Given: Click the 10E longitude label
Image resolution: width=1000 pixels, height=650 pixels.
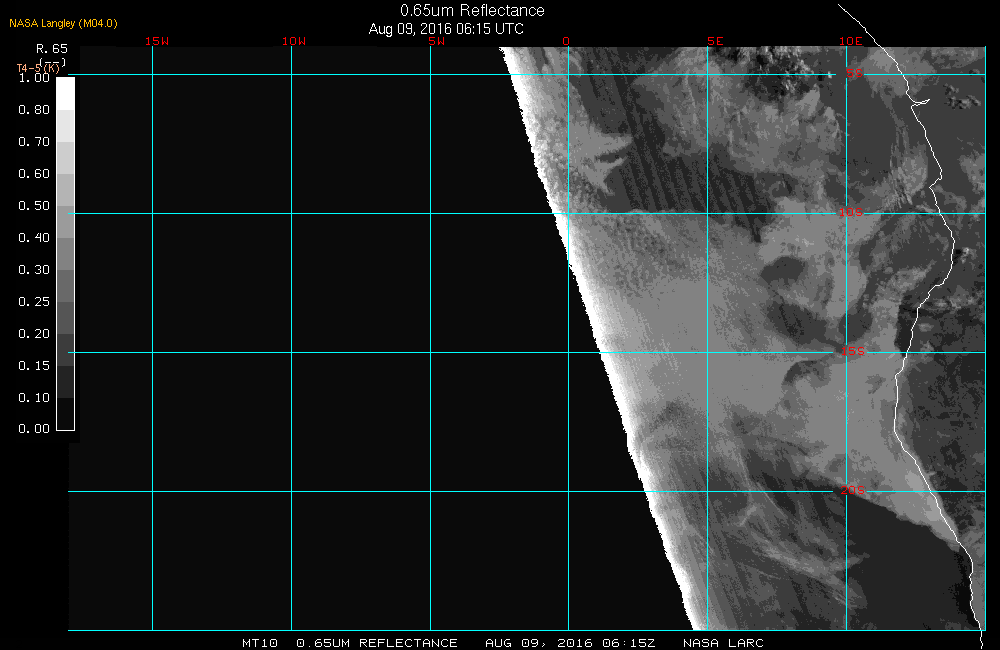Looking at the screenshot, I should coord(850,41).
